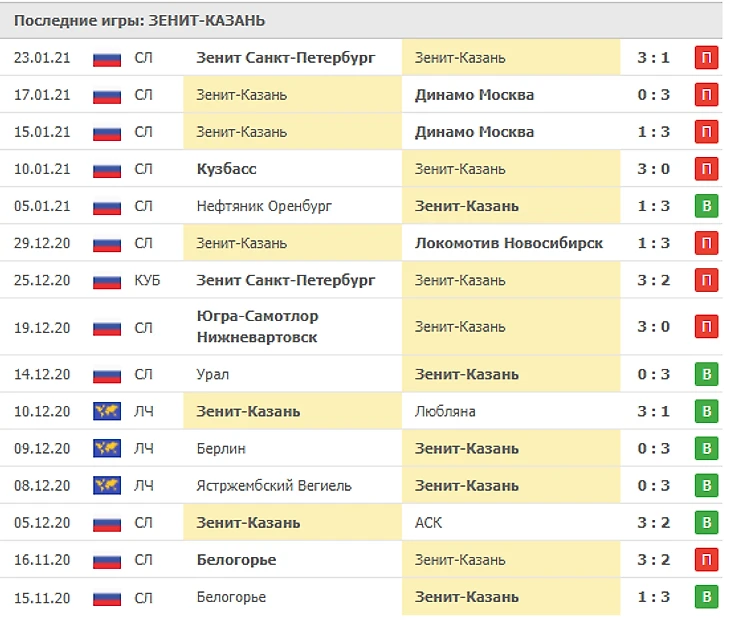Open the Локомотив Новосибирск team link
The image size is (730, 621).
[509, 243]
